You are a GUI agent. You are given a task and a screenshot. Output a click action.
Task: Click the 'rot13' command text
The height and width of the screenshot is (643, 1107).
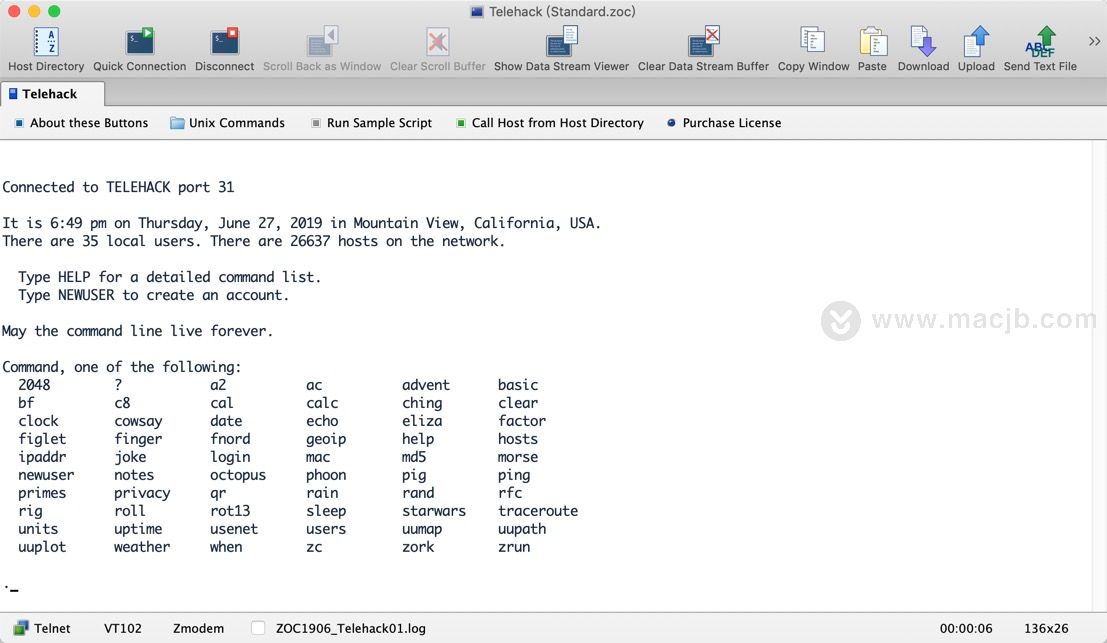click(x=230, y=510)
